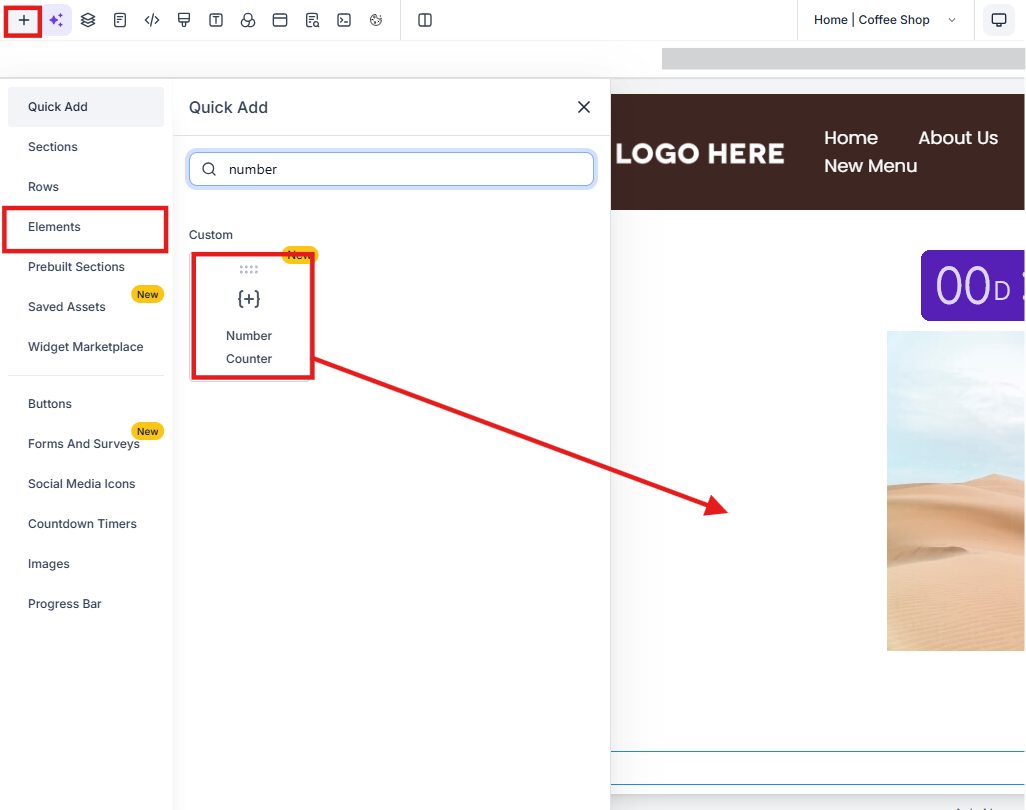
Task: Click the New Menu navigation link
Action: [870, 166]
